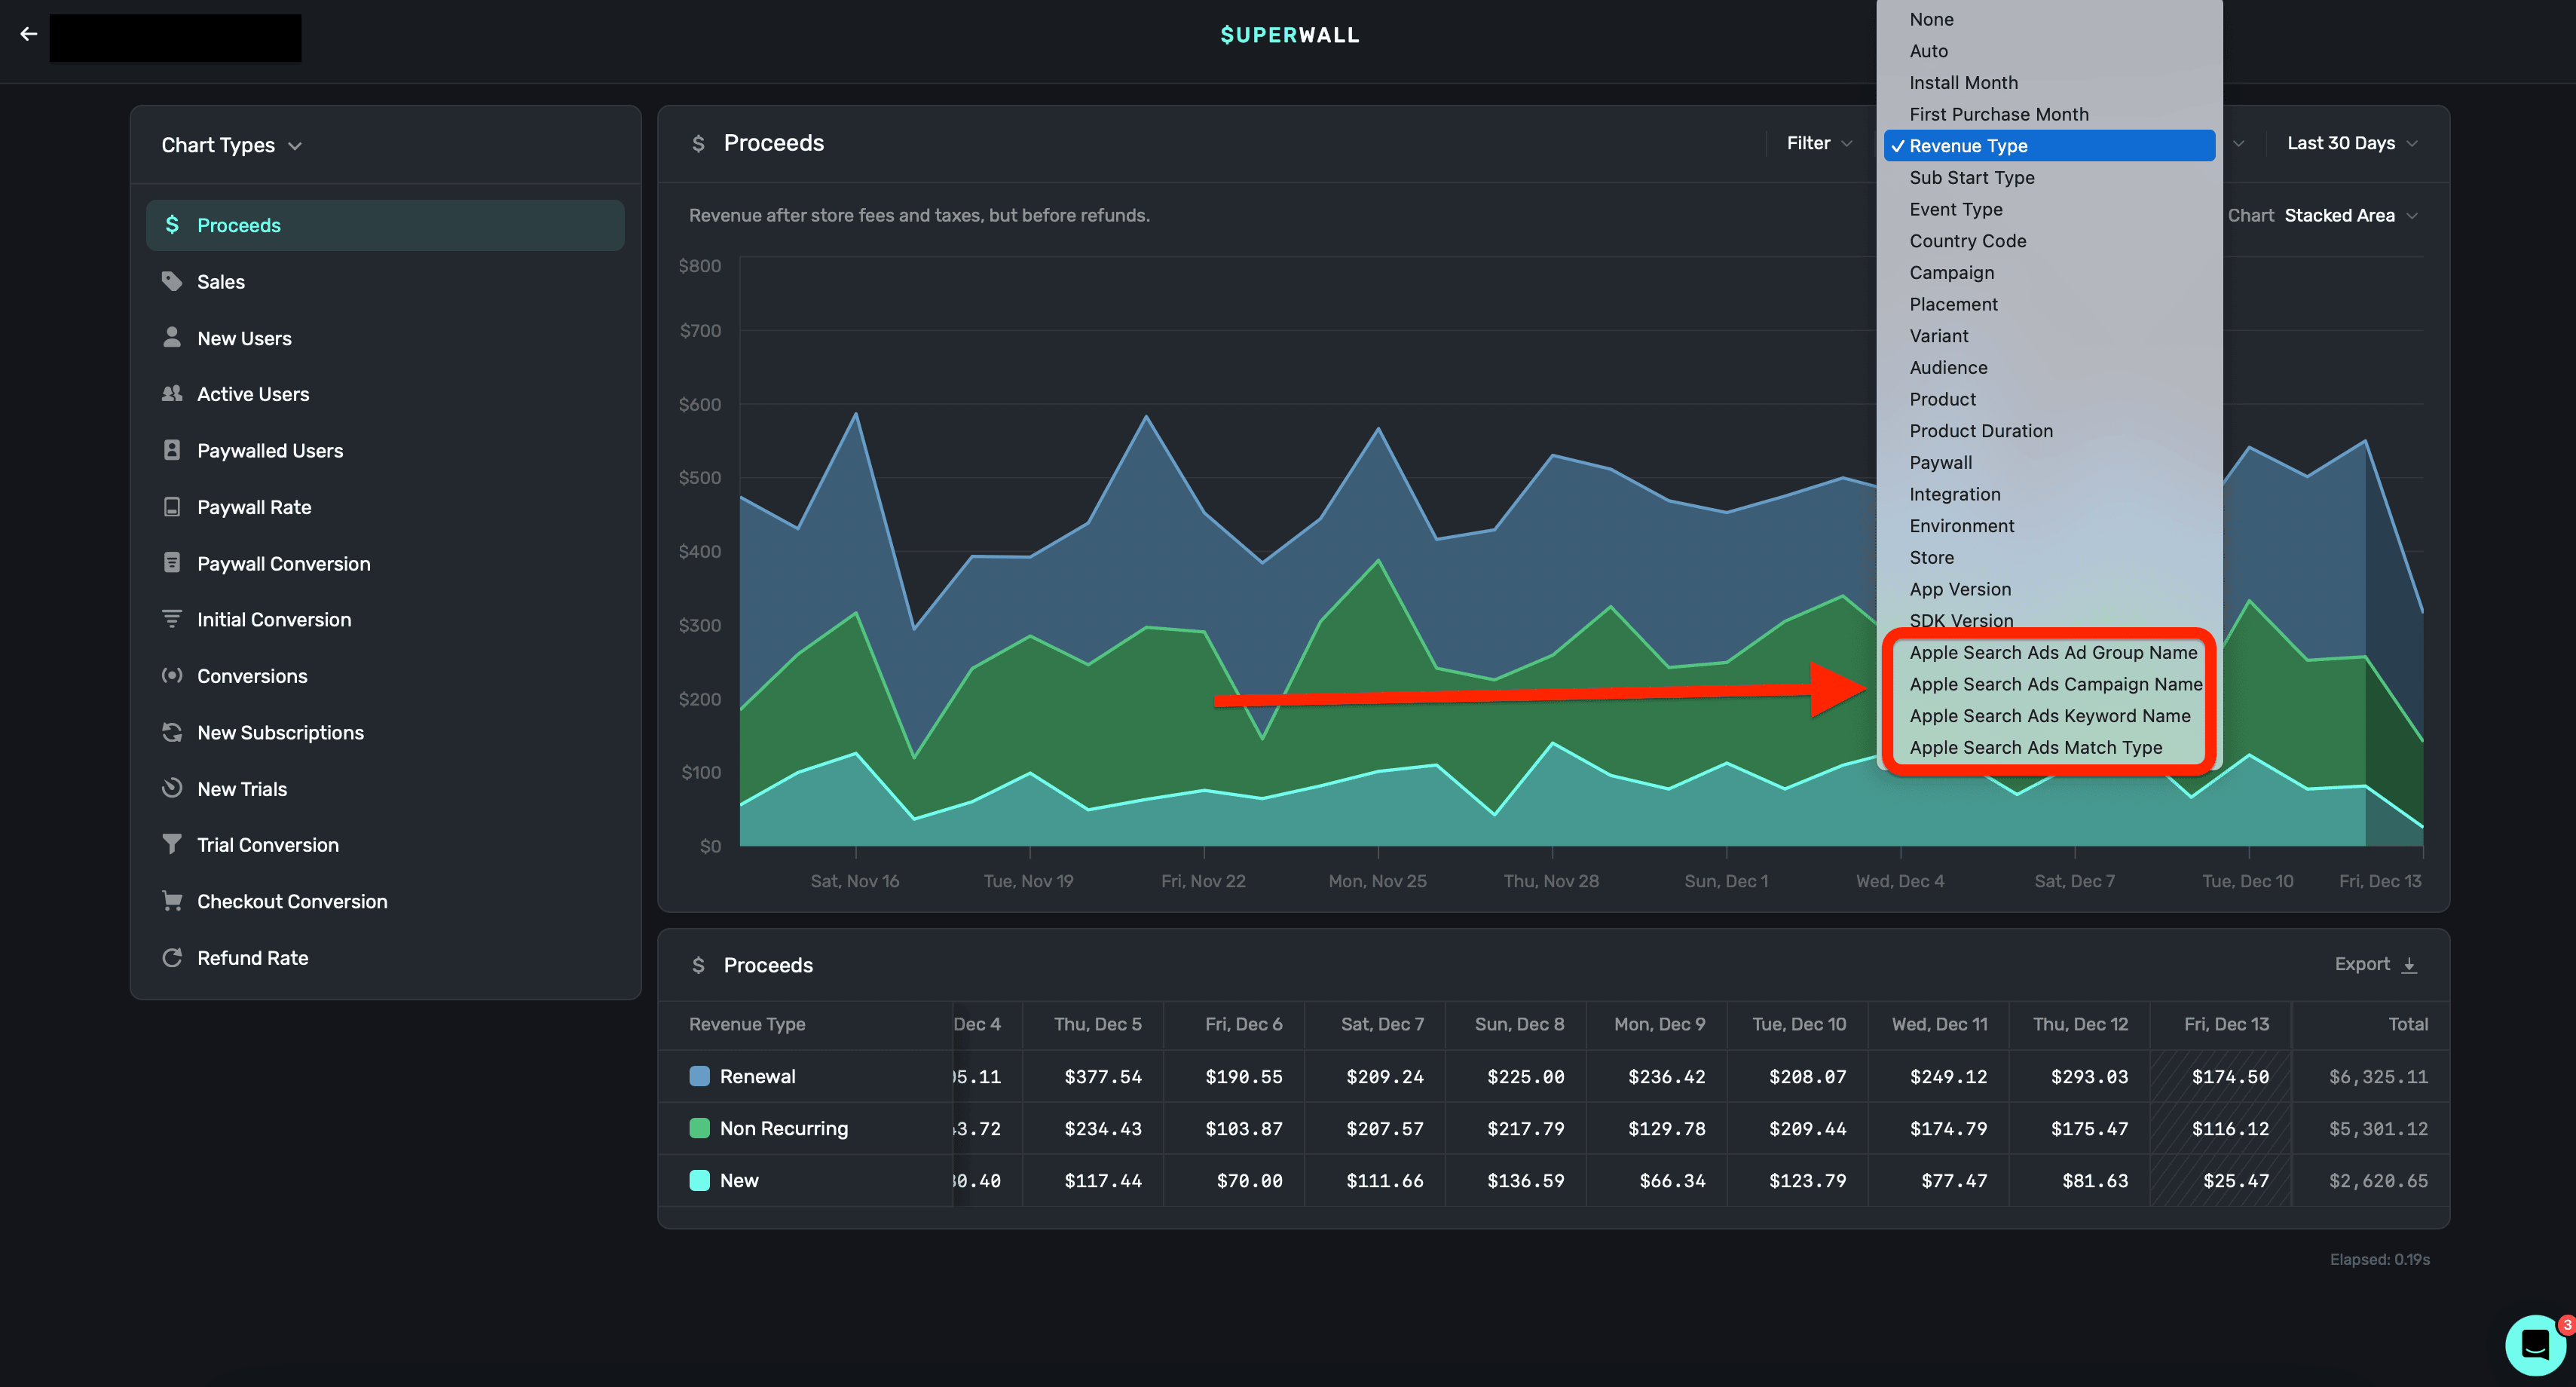This screenshot has width=2576, height=1387.
Task: Click the Checkout Conversion cart icon
Action: [172, 901]
